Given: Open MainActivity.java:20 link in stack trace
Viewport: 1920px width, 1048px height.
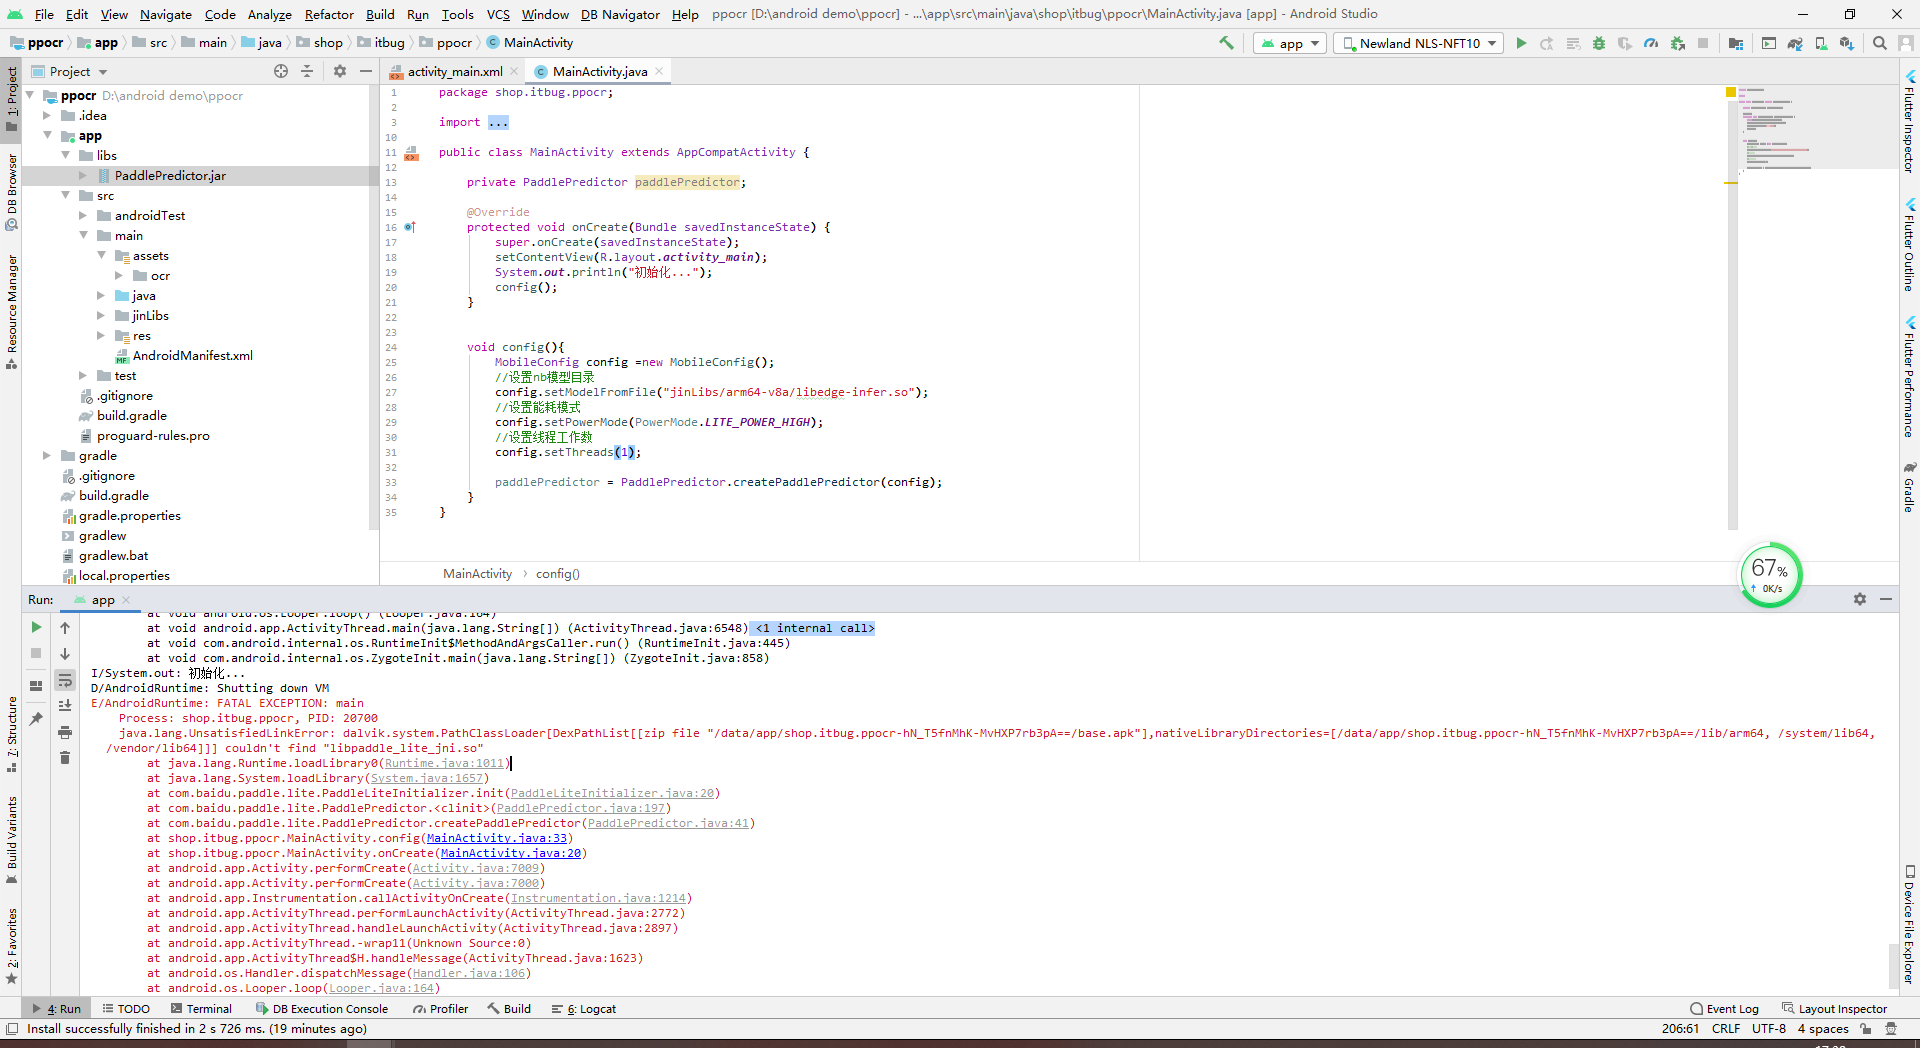Looking at the screenshot, I should 511,853.
